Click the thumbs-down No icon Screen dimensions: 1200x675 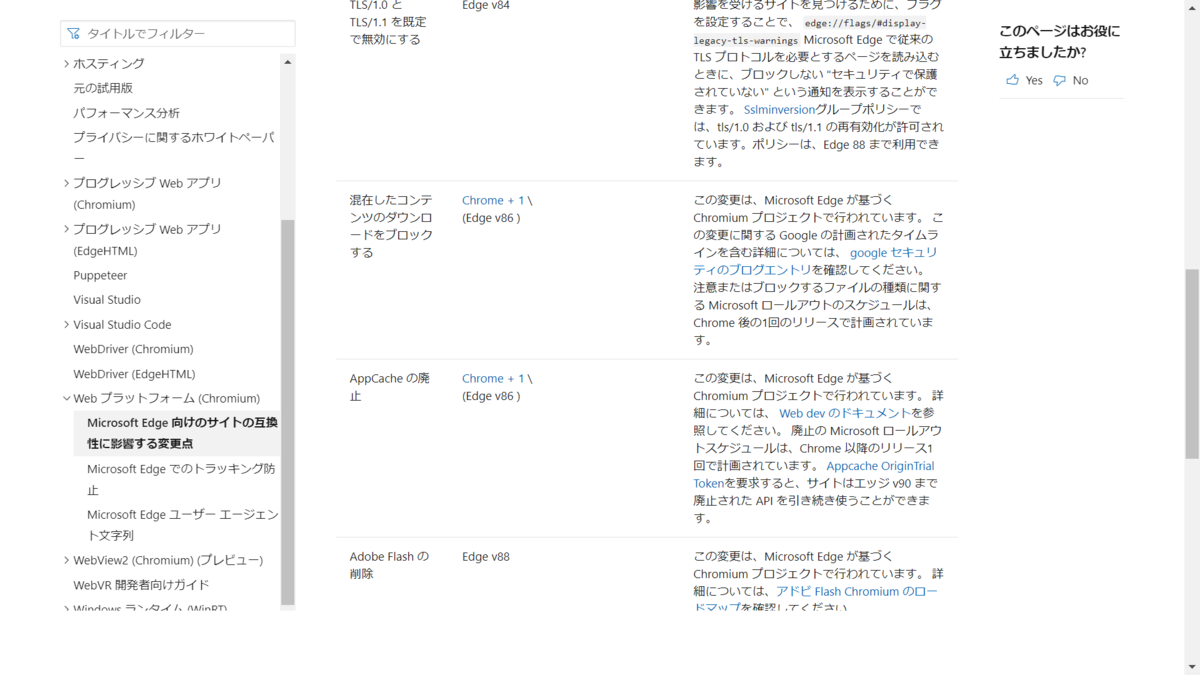point(1059,80)
